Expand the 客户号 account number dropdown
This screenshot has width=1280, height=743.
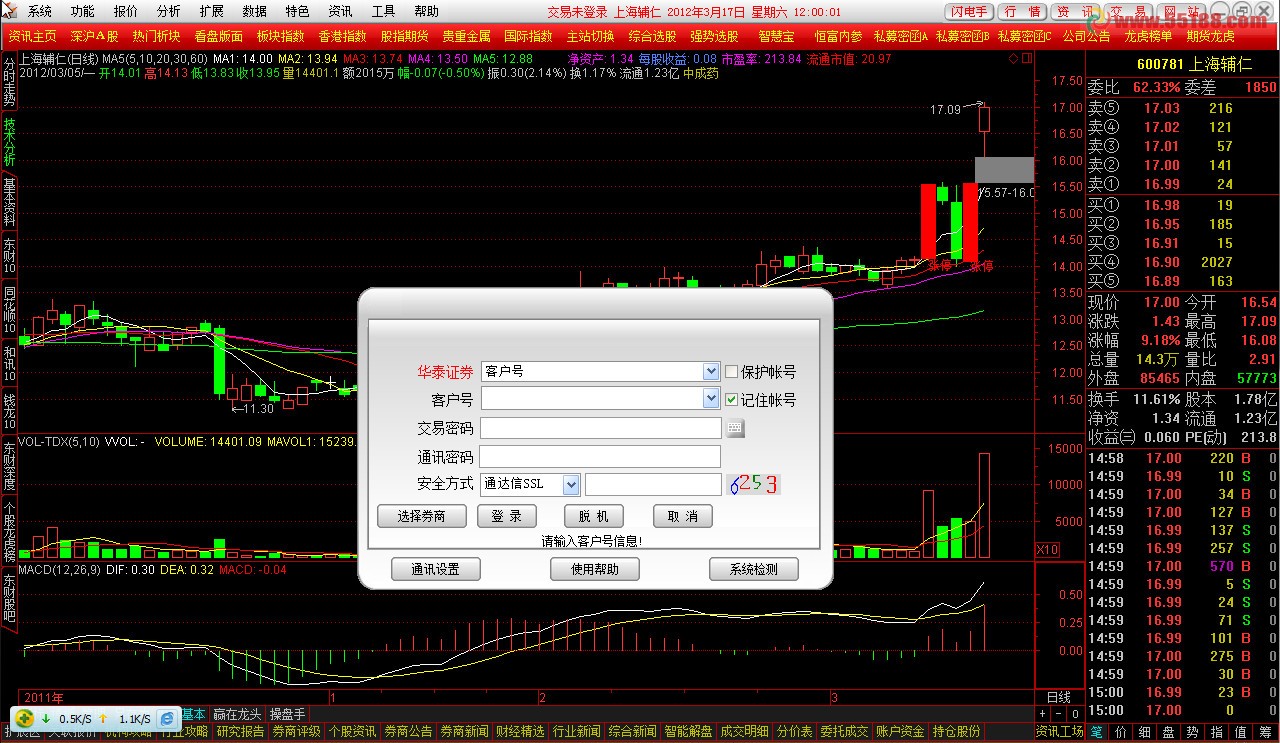click(x=711, y=398)
